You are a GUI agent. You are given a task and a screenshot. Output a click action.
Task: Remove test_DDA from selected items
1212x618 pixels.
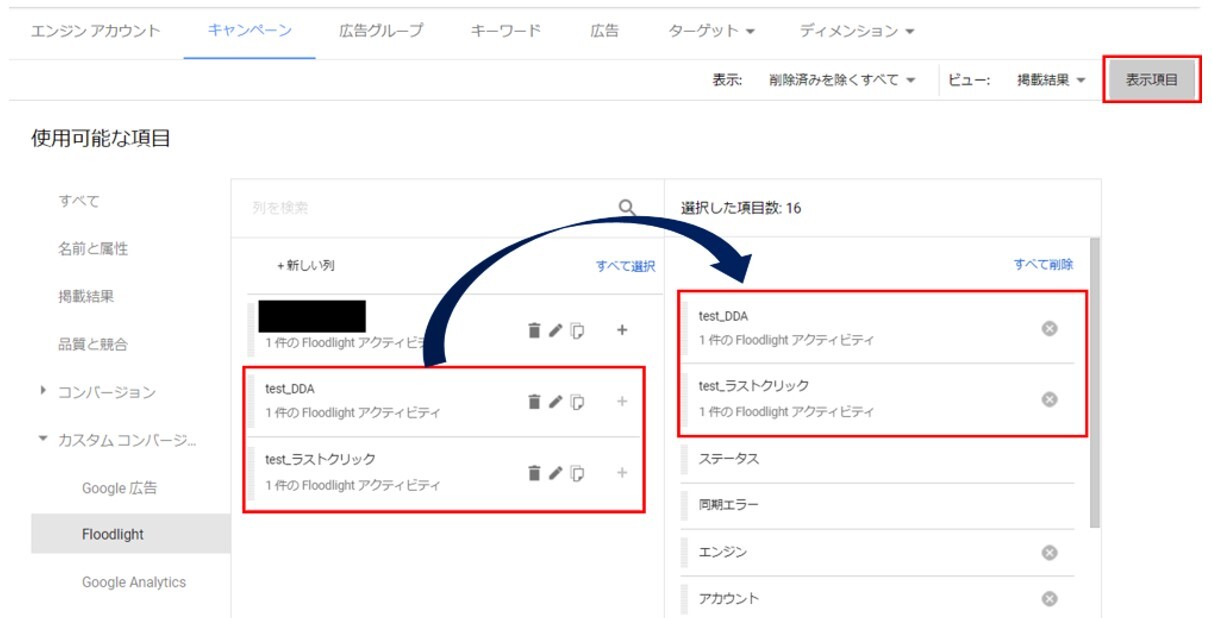(x=1049, y=328)
